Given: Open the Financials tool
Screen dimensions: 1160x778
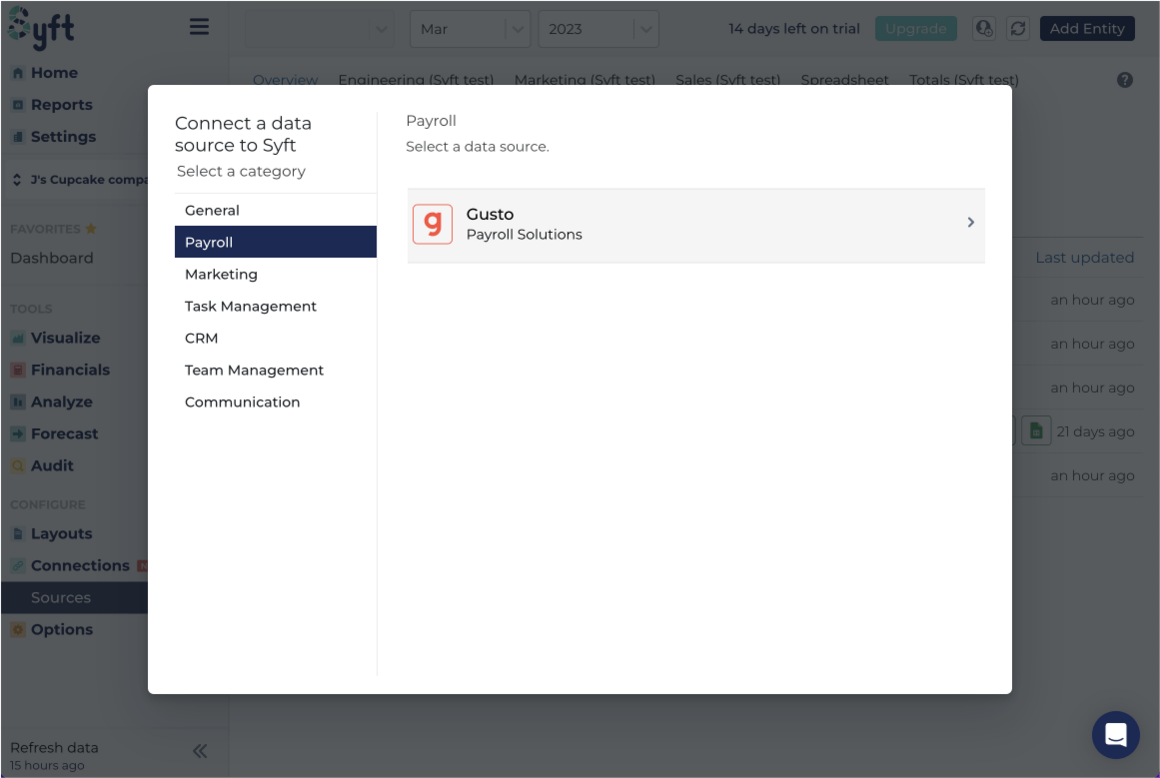Looking at the screenshot, I should point(70,369).
